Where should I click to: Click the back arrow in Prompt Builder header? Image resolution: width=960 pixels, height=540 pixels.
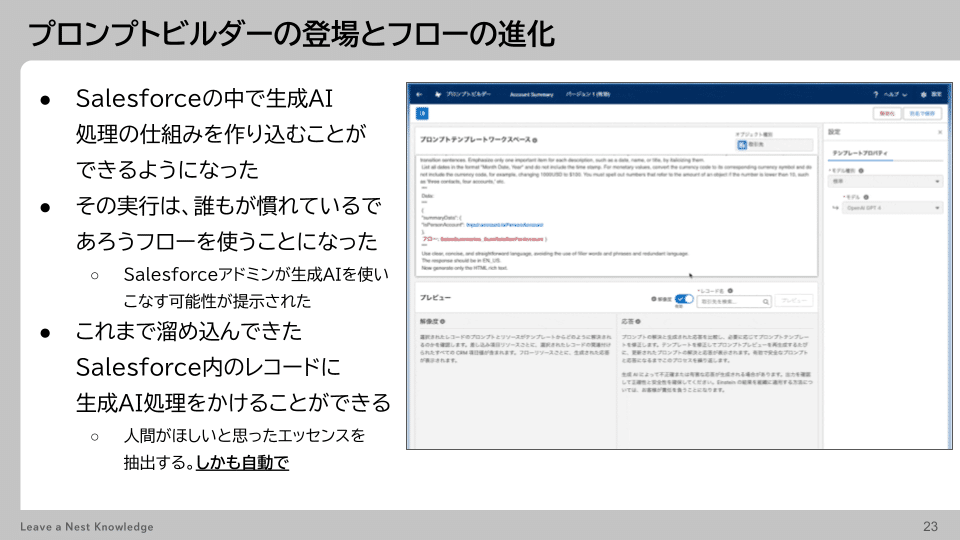(x=419, y=94)
